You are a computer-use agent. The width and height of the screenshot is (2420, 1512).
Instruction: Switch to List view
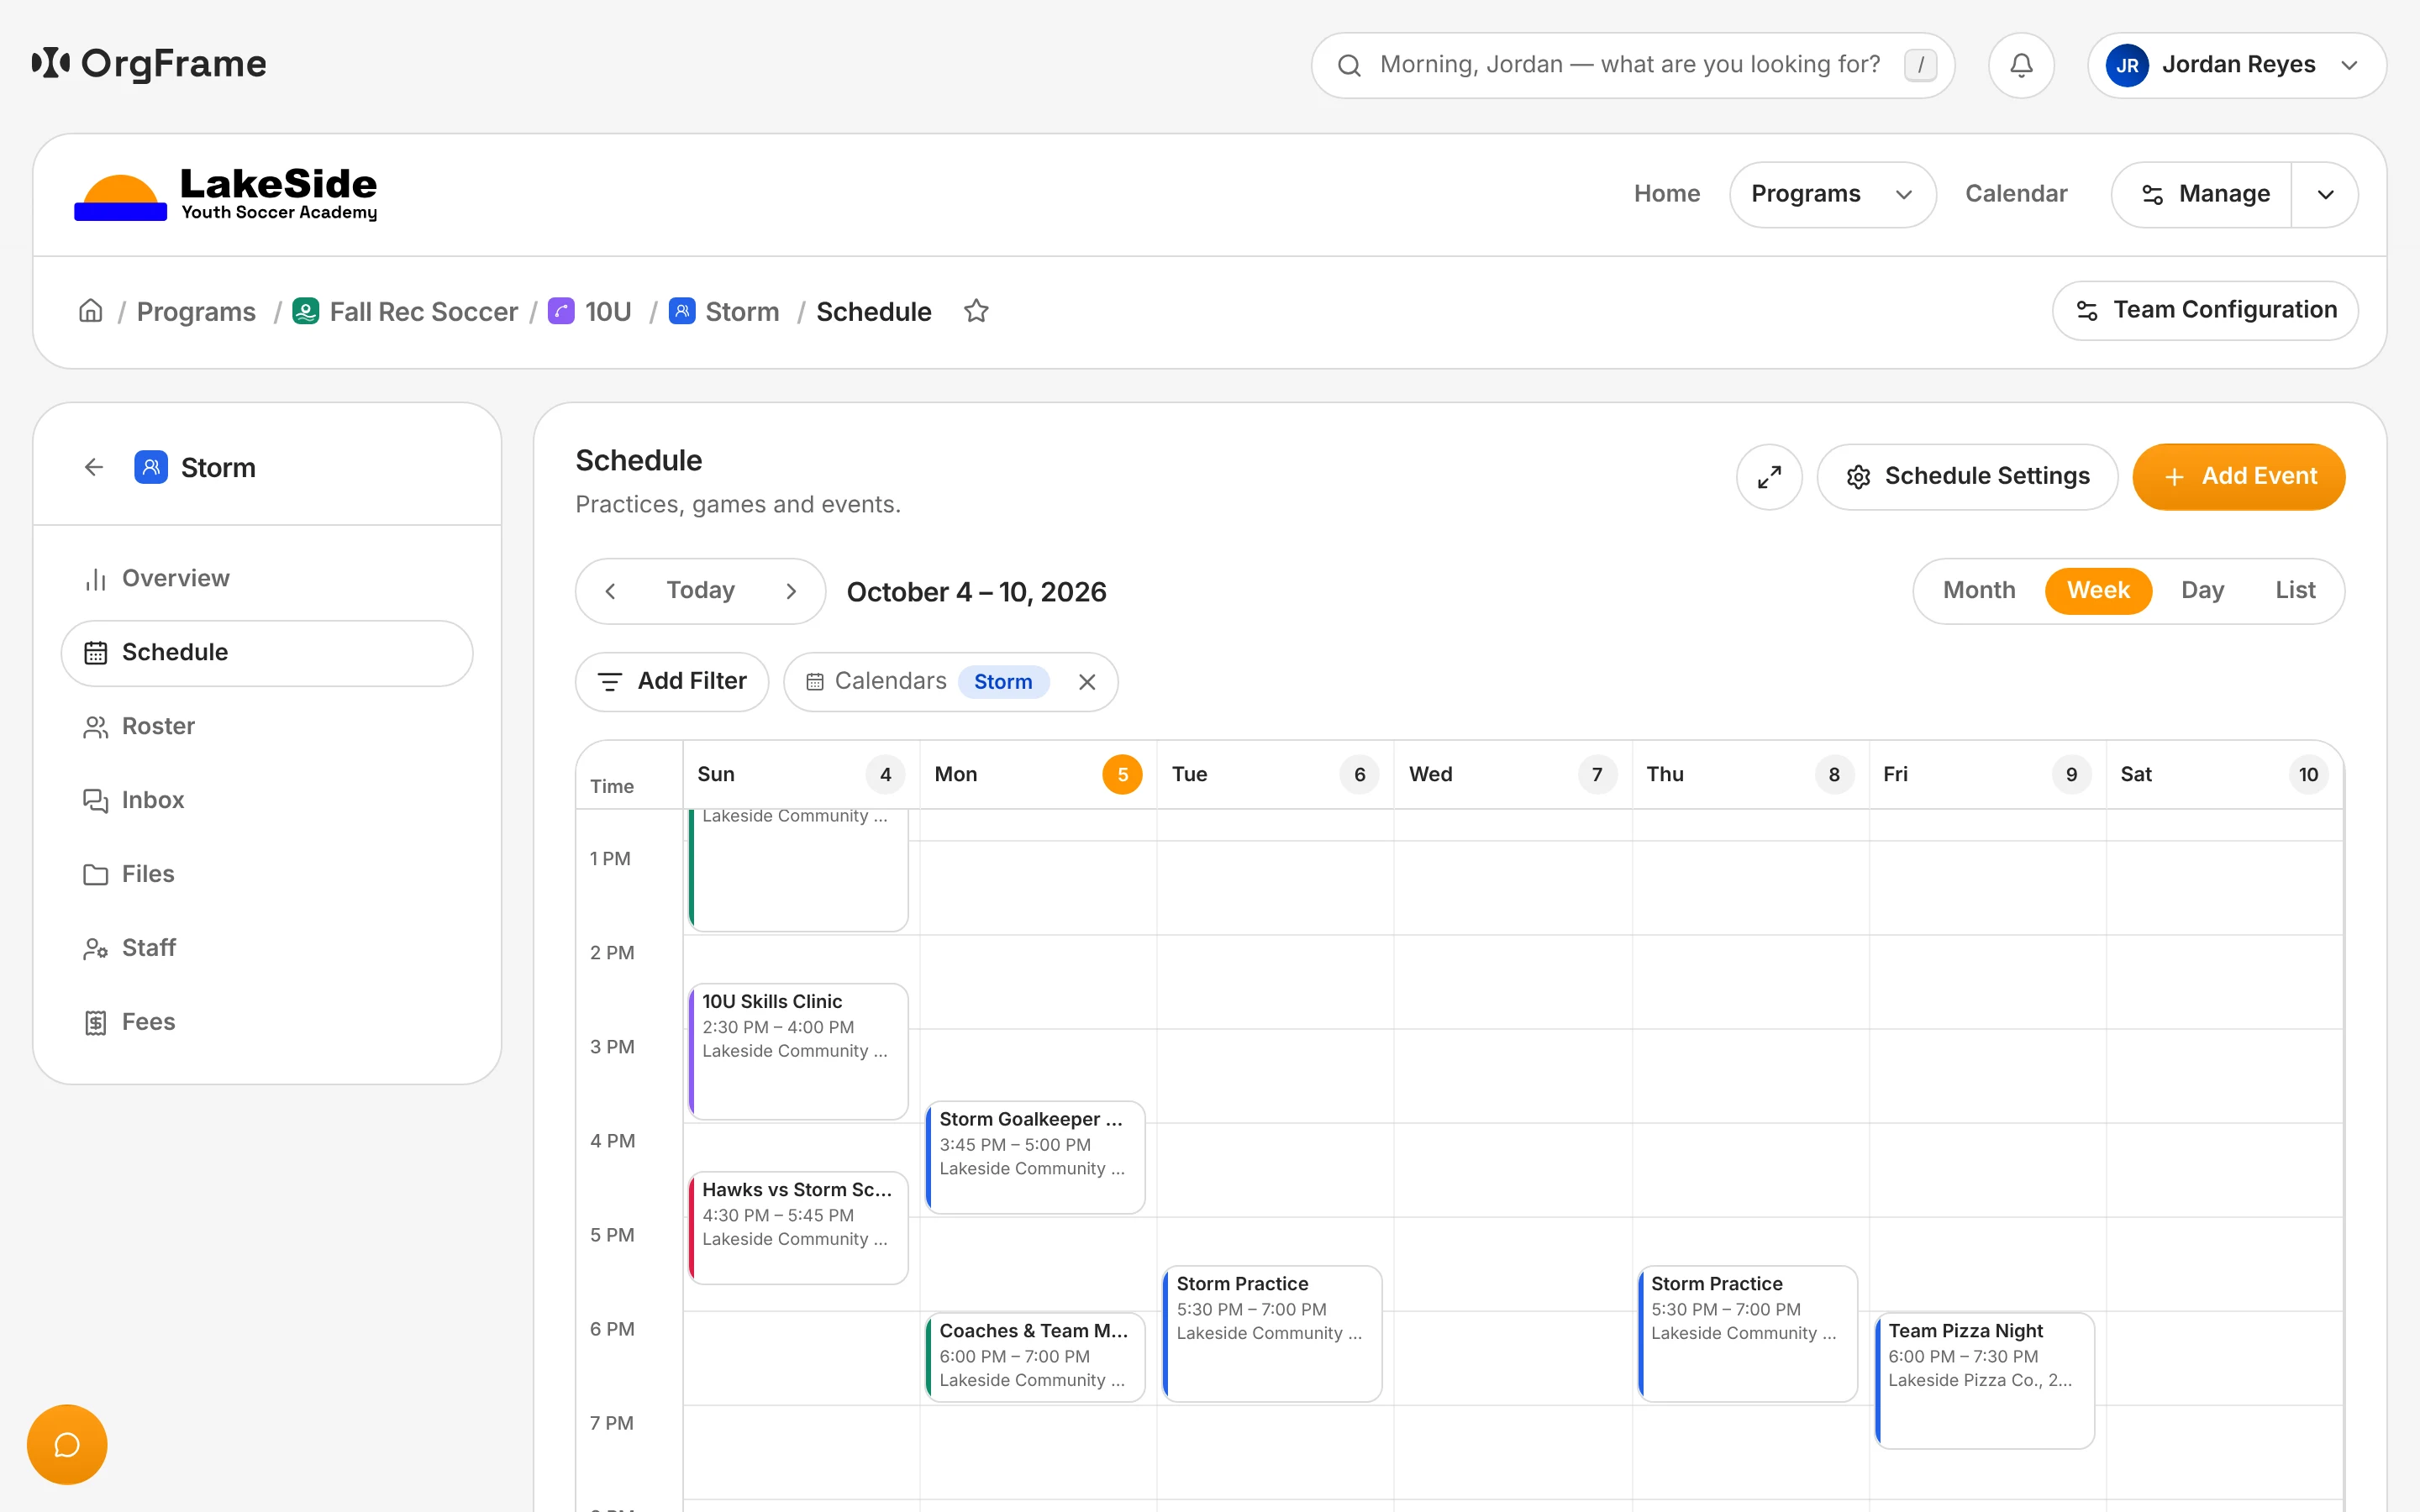point(2295,590)
